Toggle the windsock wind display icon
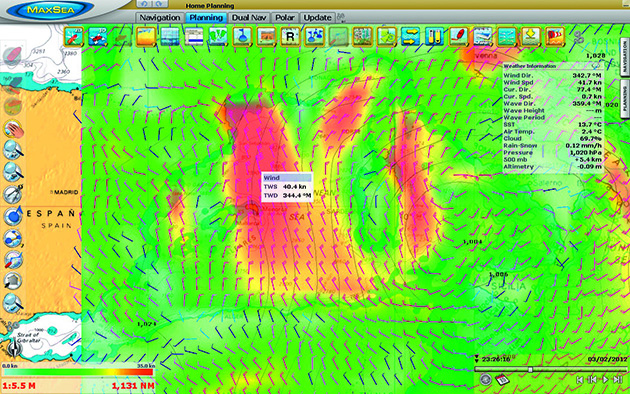This screenshot has width=630, height=394. pos(555,36)
